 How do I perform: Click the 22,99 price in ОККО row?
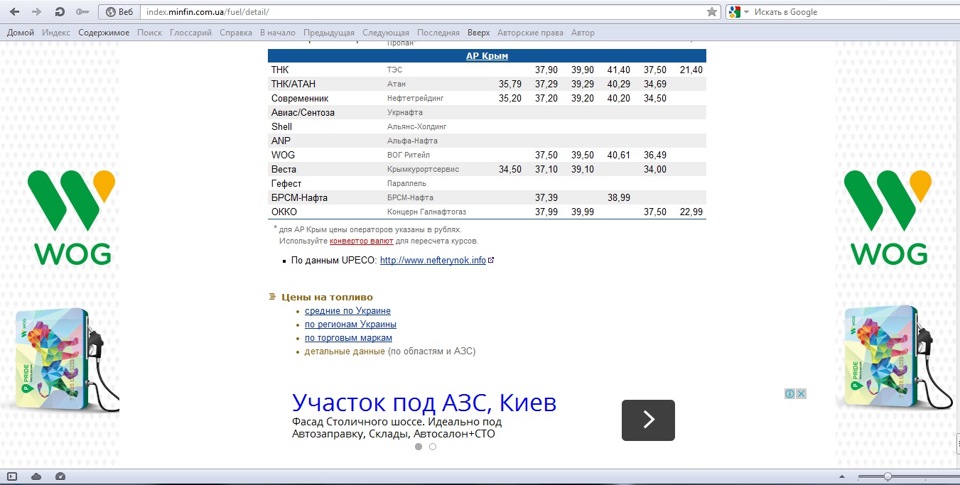coord(691,212)
